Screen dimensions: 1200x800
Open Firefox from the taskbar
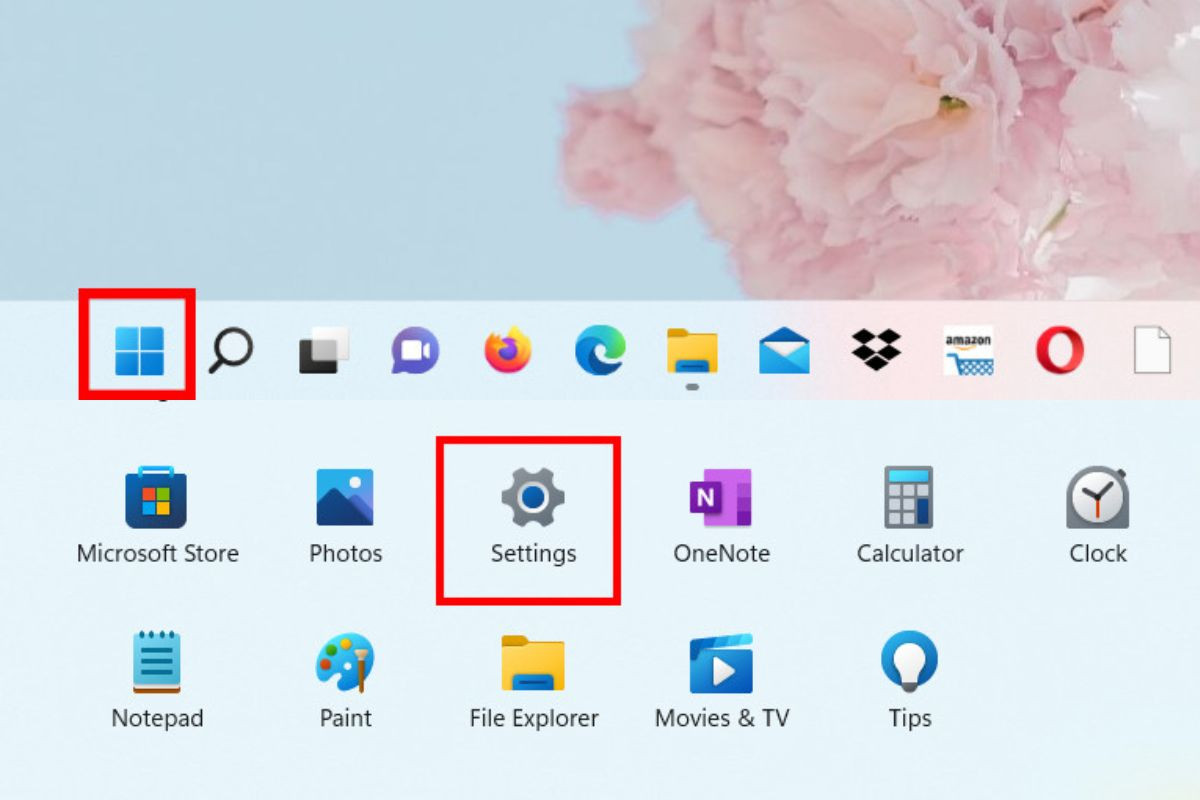click(x=507, y=351)
